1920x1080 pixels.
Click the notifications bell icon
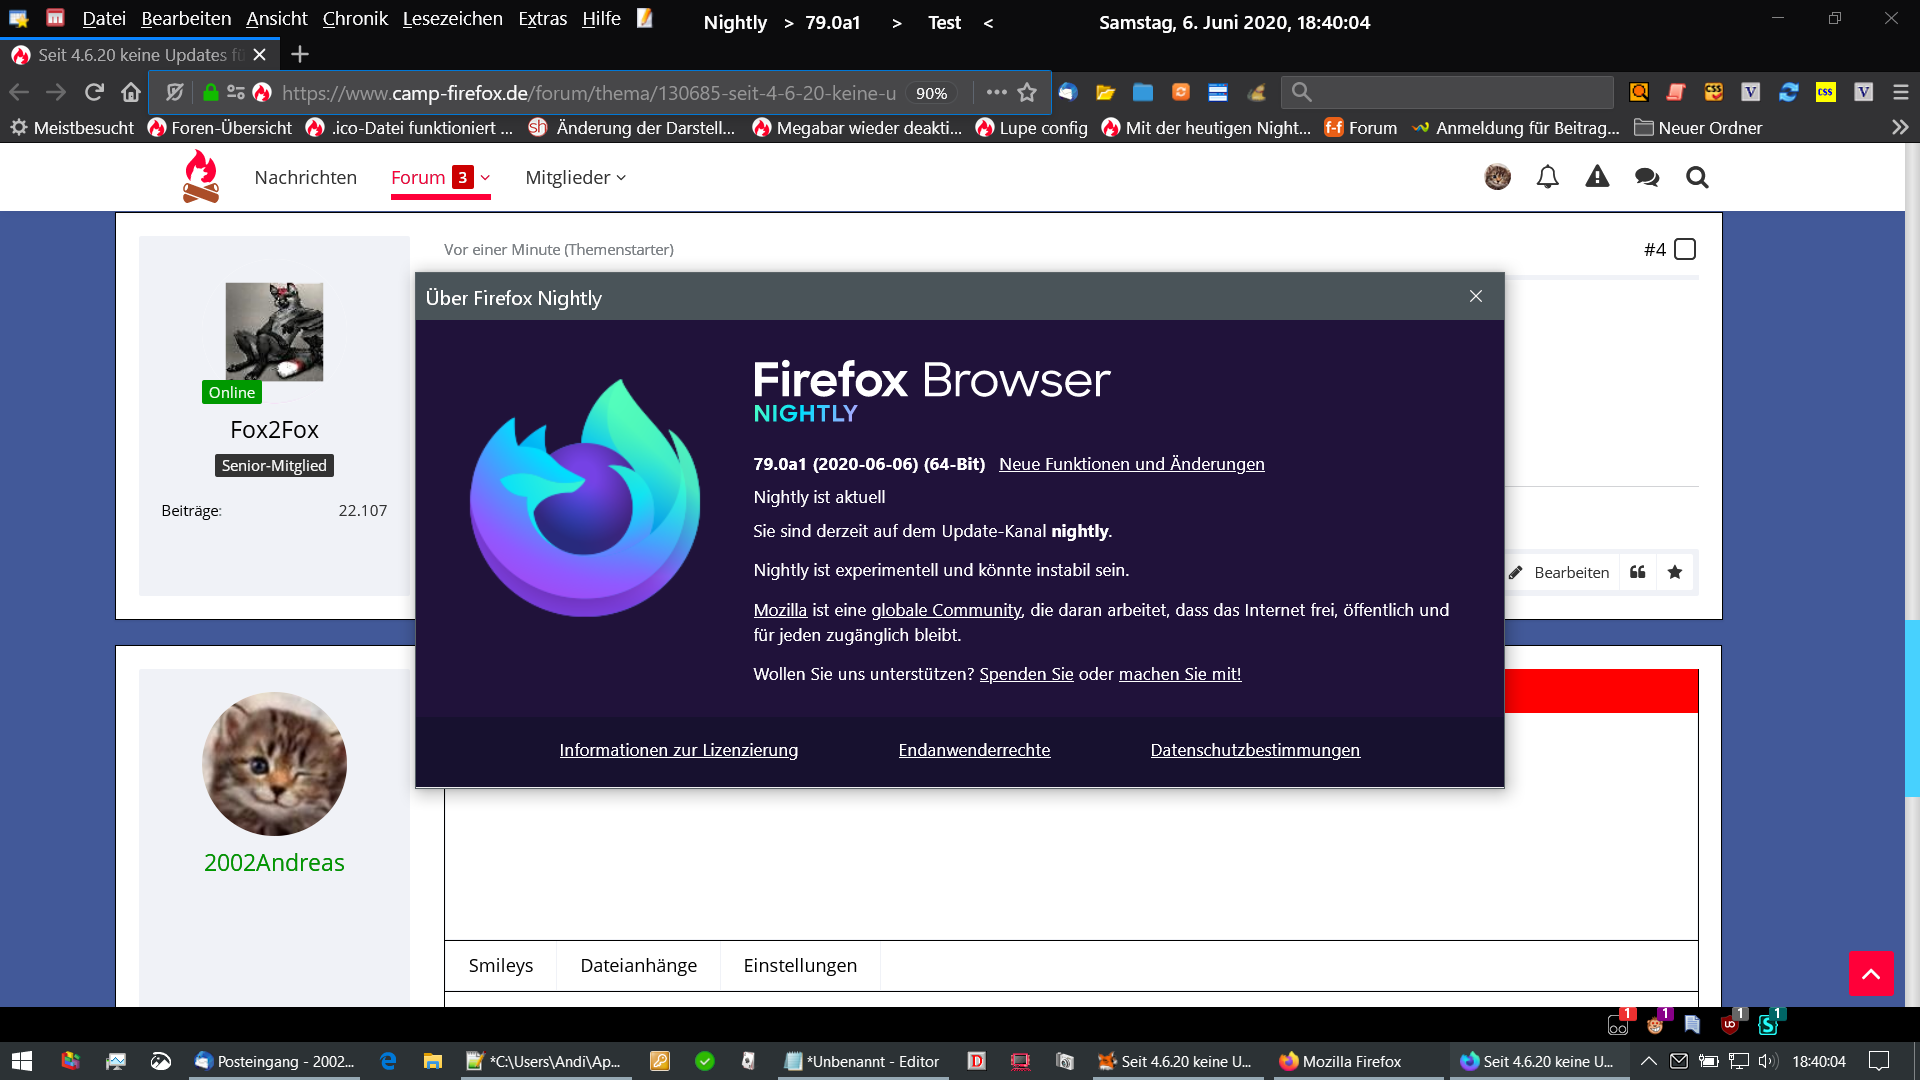coord(1547,178)
